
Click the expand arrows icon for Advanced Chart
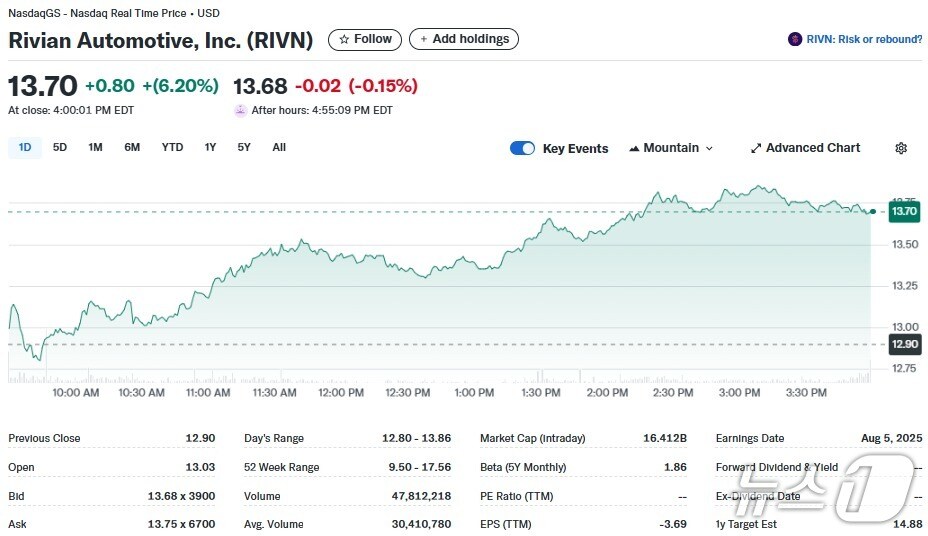pos(756,148)
